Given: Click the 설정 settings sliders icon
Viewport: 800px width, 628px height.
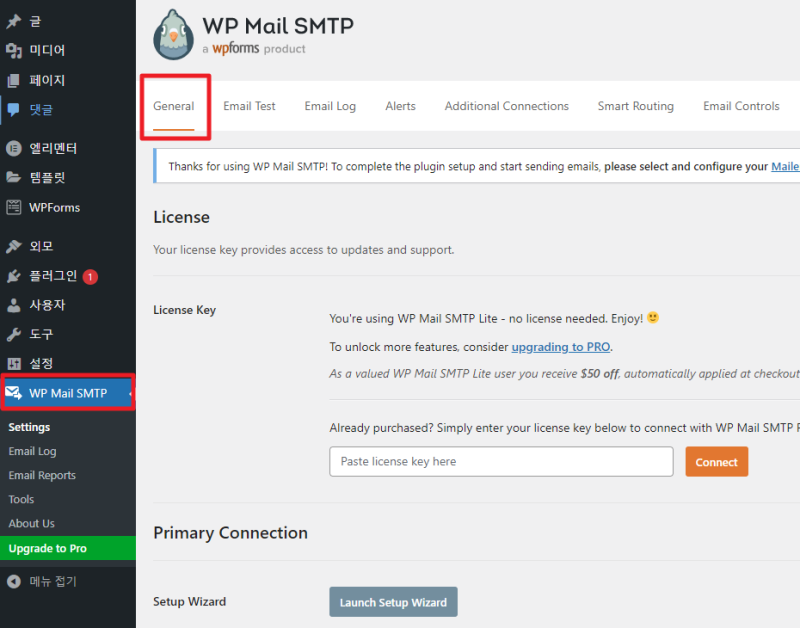Looking at the screenshot, I should (x=14, y=363).
